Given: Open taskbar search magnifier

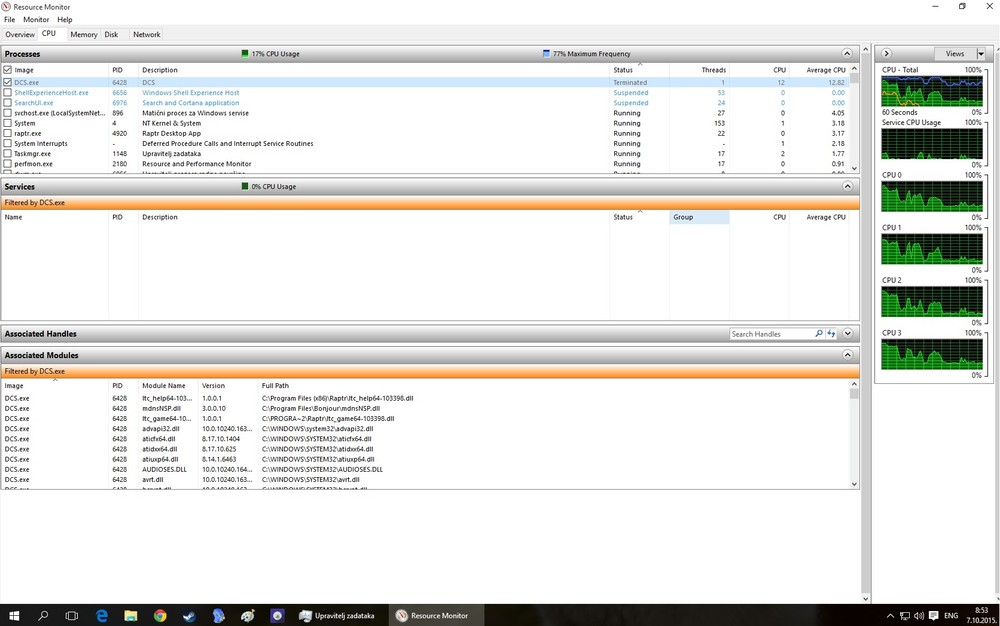Looking at the screenshot, I should [43, 616].
